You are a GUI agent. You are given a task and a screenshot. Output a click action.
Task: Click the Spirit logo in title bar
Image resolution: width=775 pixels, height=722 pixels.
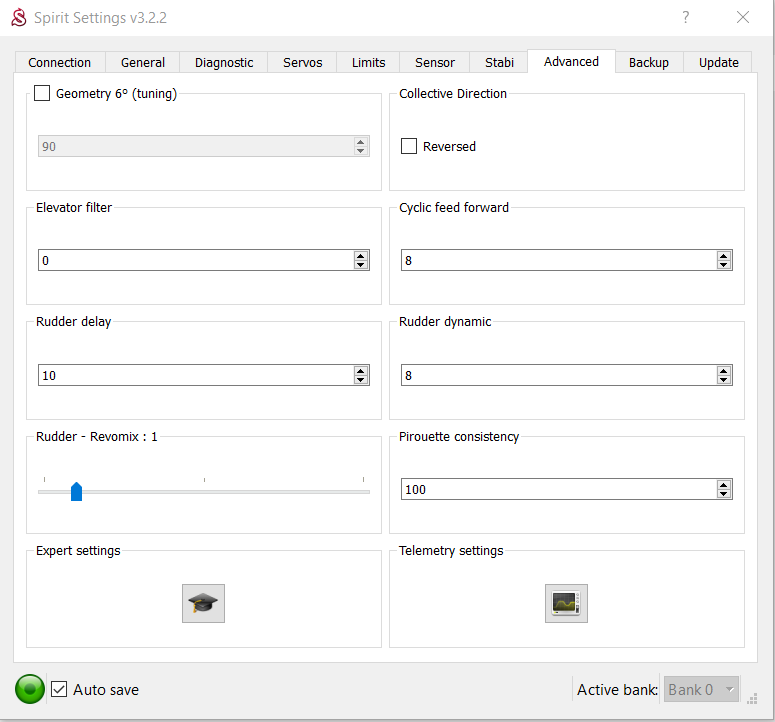click(x=18, y=18)
